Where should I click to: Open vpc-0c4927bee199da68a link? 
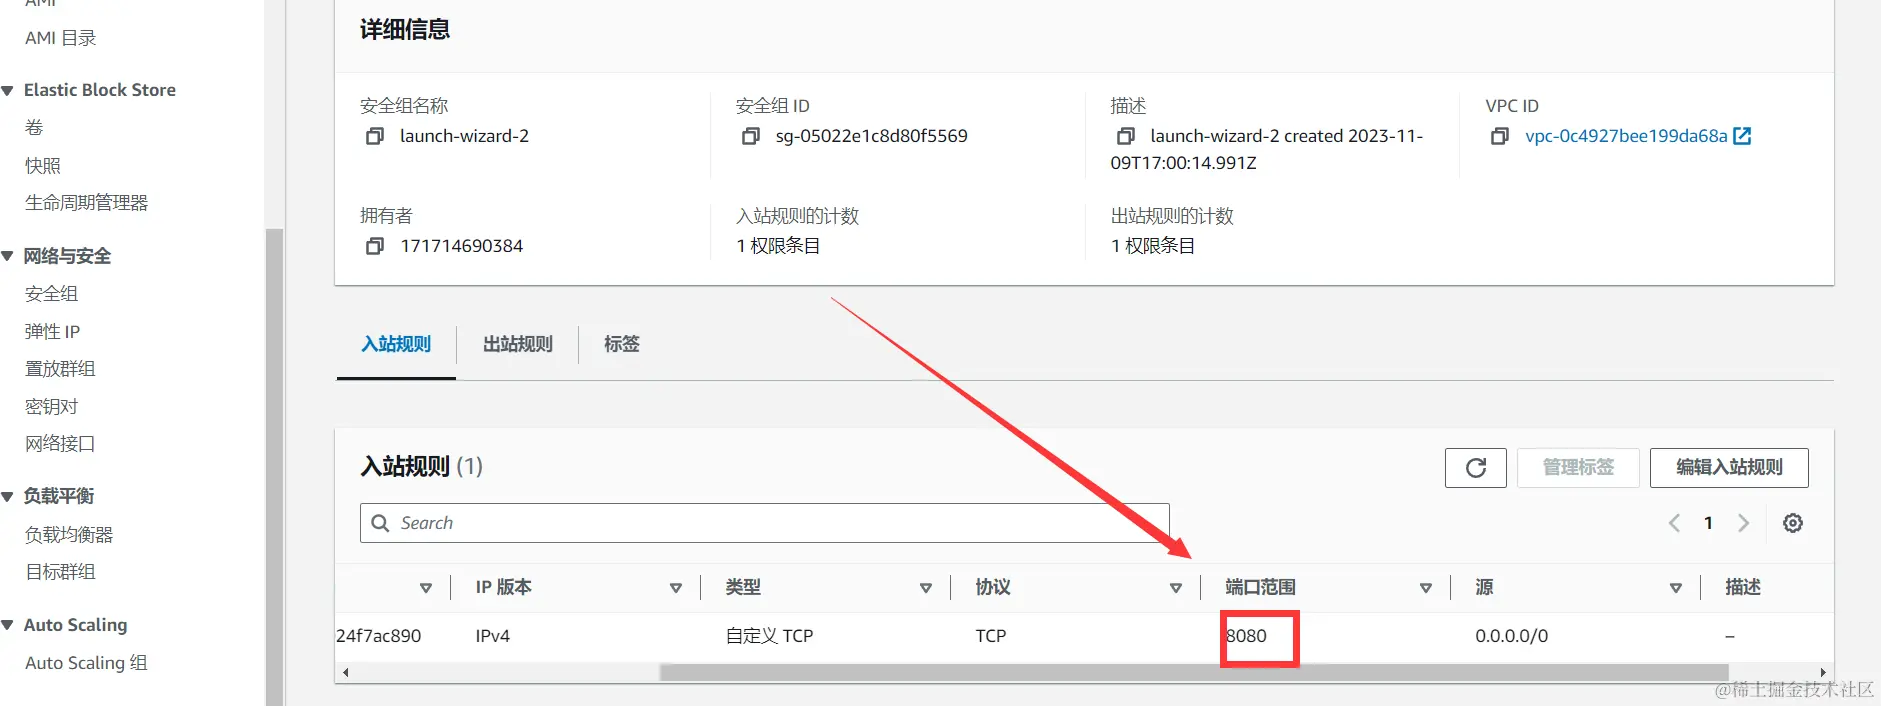tap(1626, 136)
